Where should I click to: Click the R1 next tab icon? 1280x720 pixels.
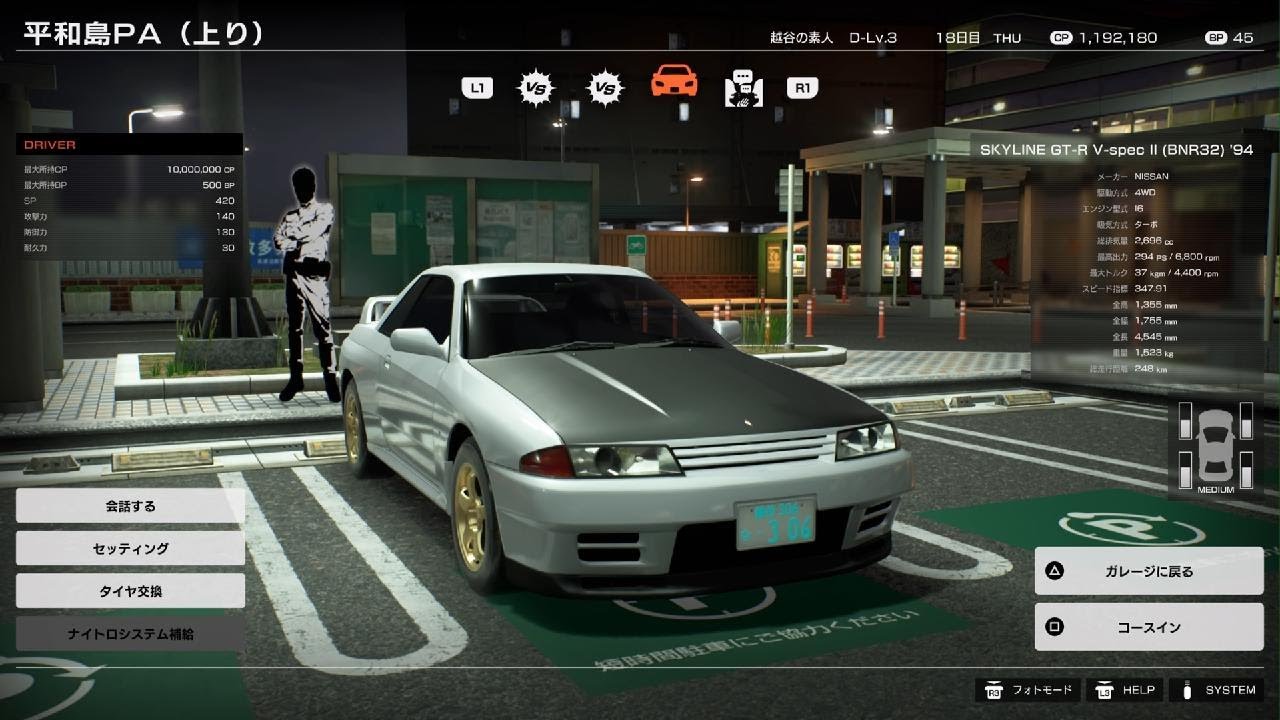tap(802, 88)
